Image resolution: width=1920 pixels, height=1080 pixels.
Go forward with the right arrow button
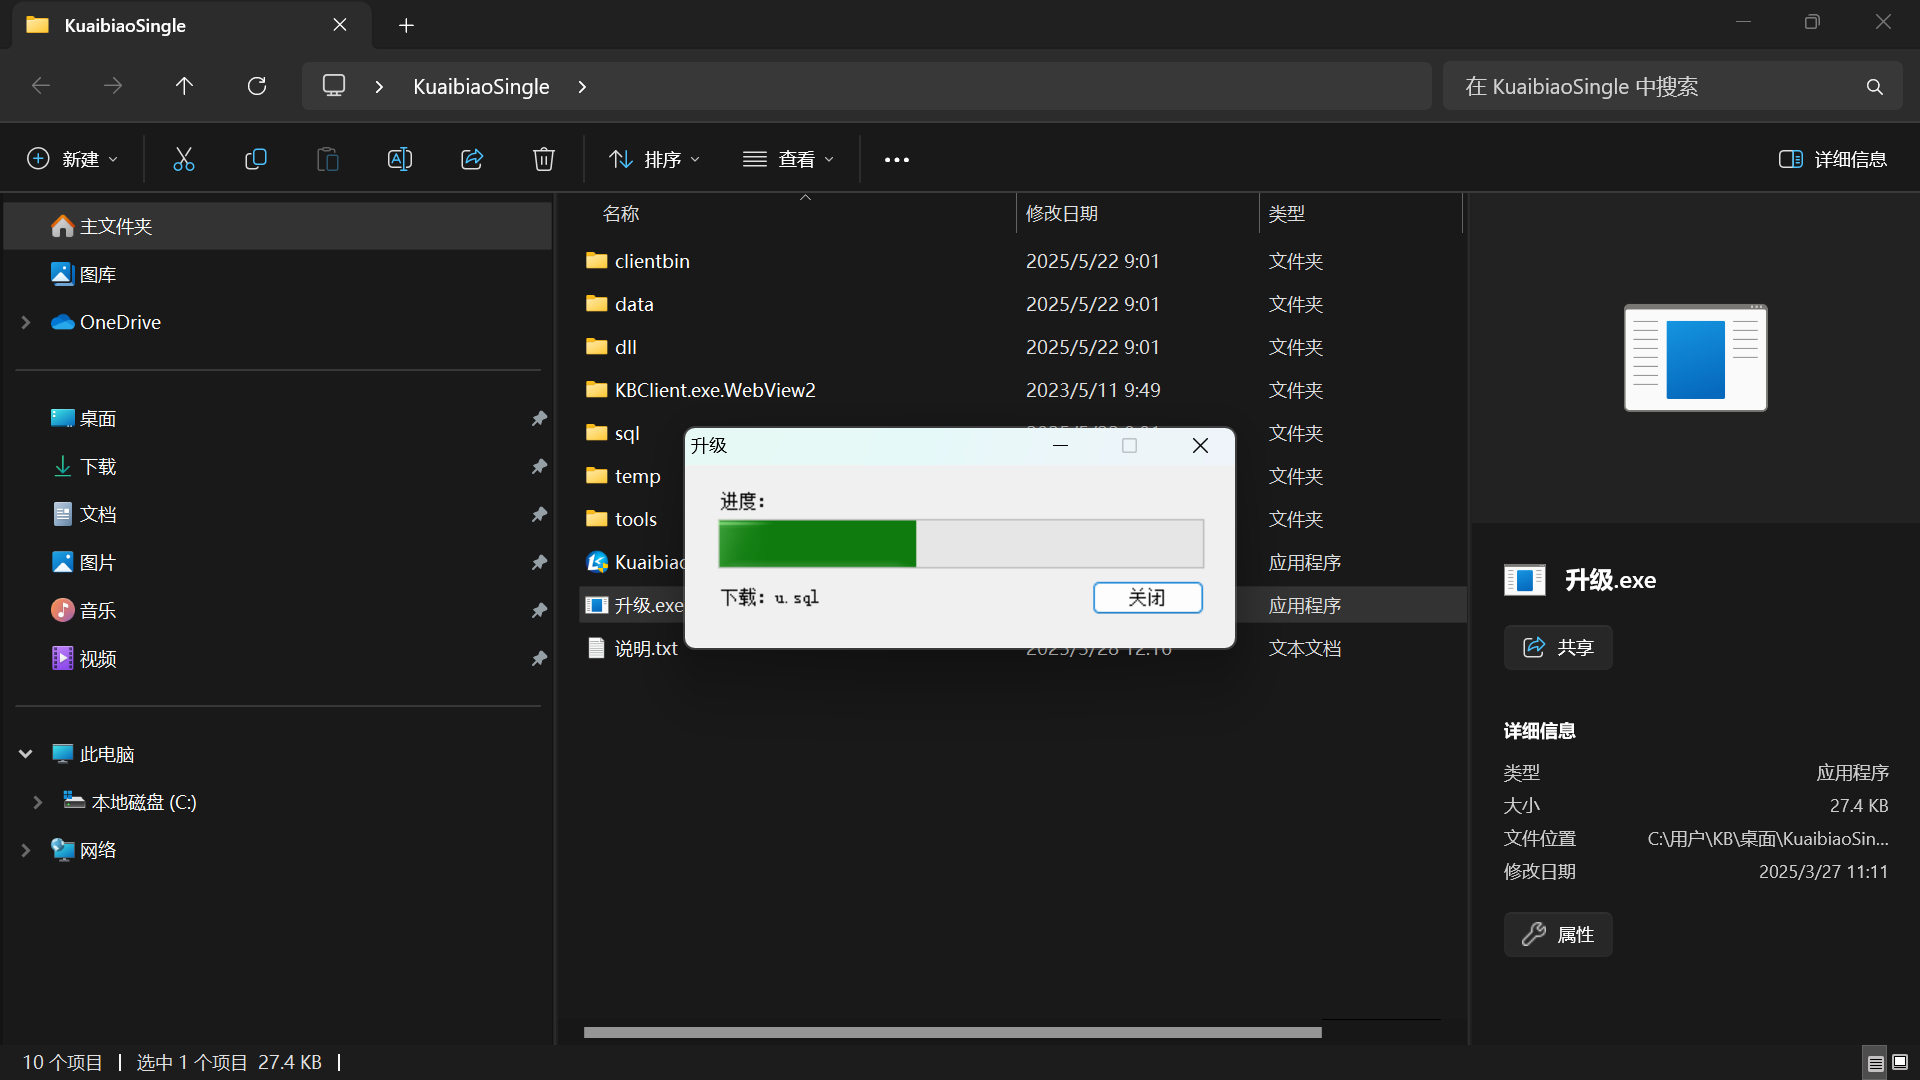coord(113,86)
